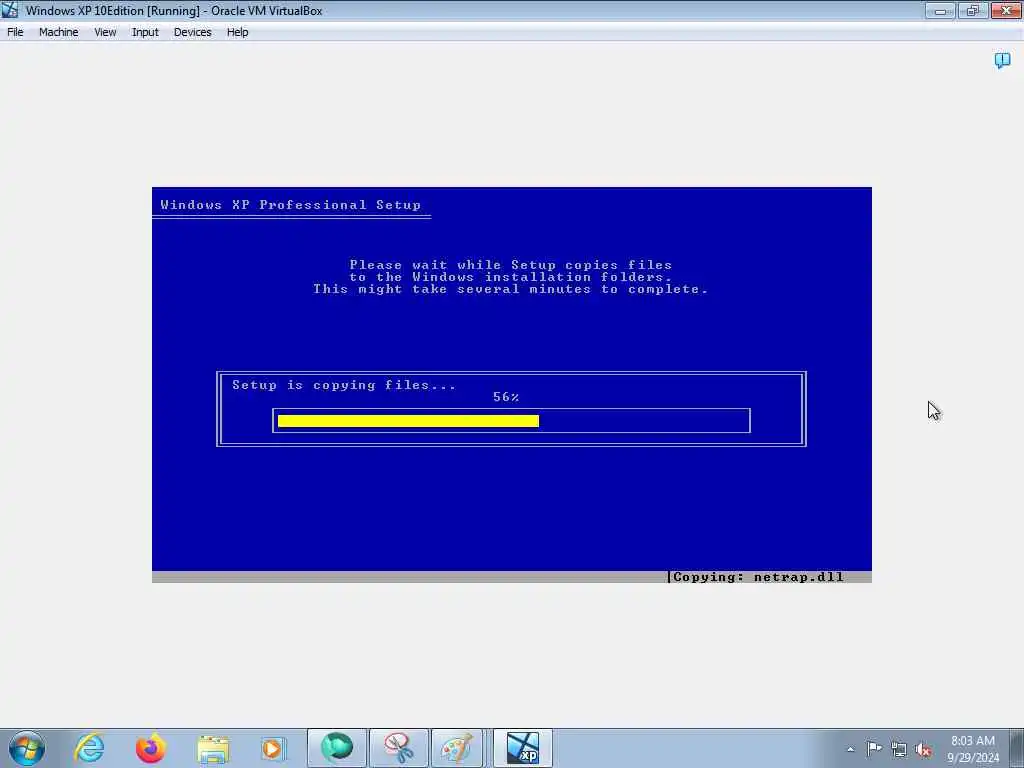
Task: Open the Devices menu
Action: pyautogui.click(x=192, y=32)
